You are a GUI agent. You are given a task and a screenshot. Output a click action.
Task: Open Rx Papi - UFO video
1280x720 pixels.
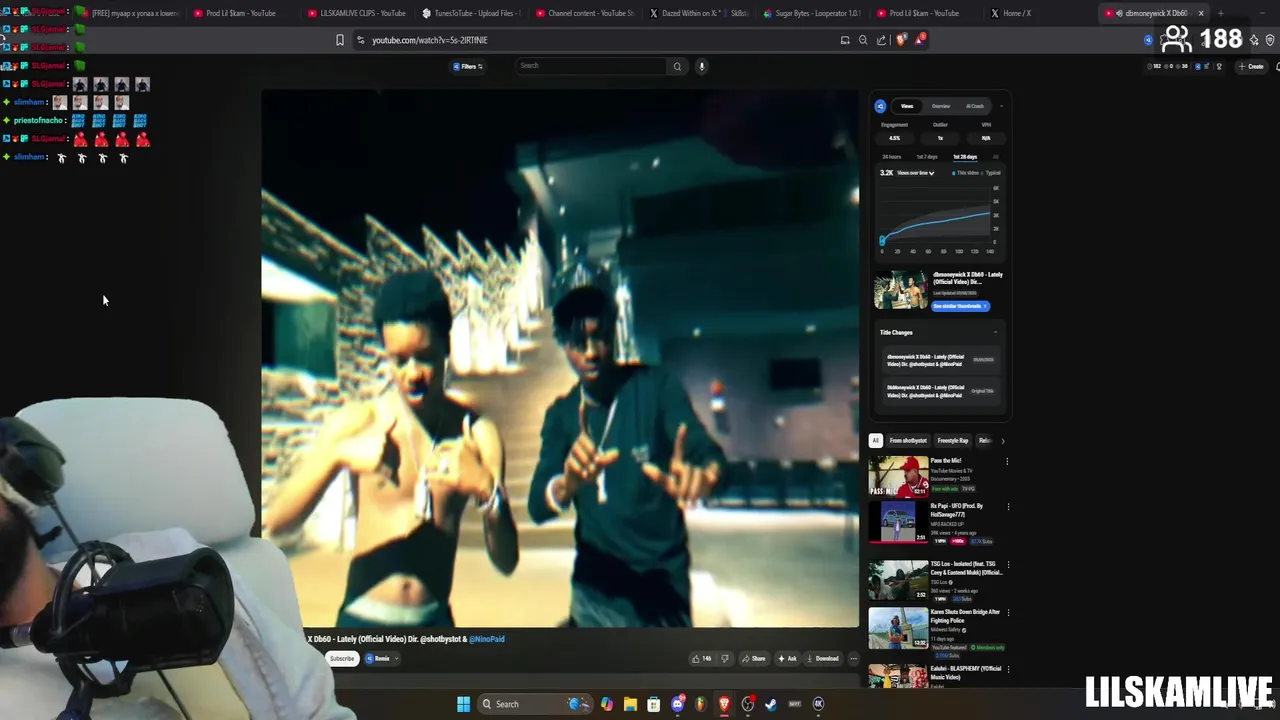click(x=897, y=522)
